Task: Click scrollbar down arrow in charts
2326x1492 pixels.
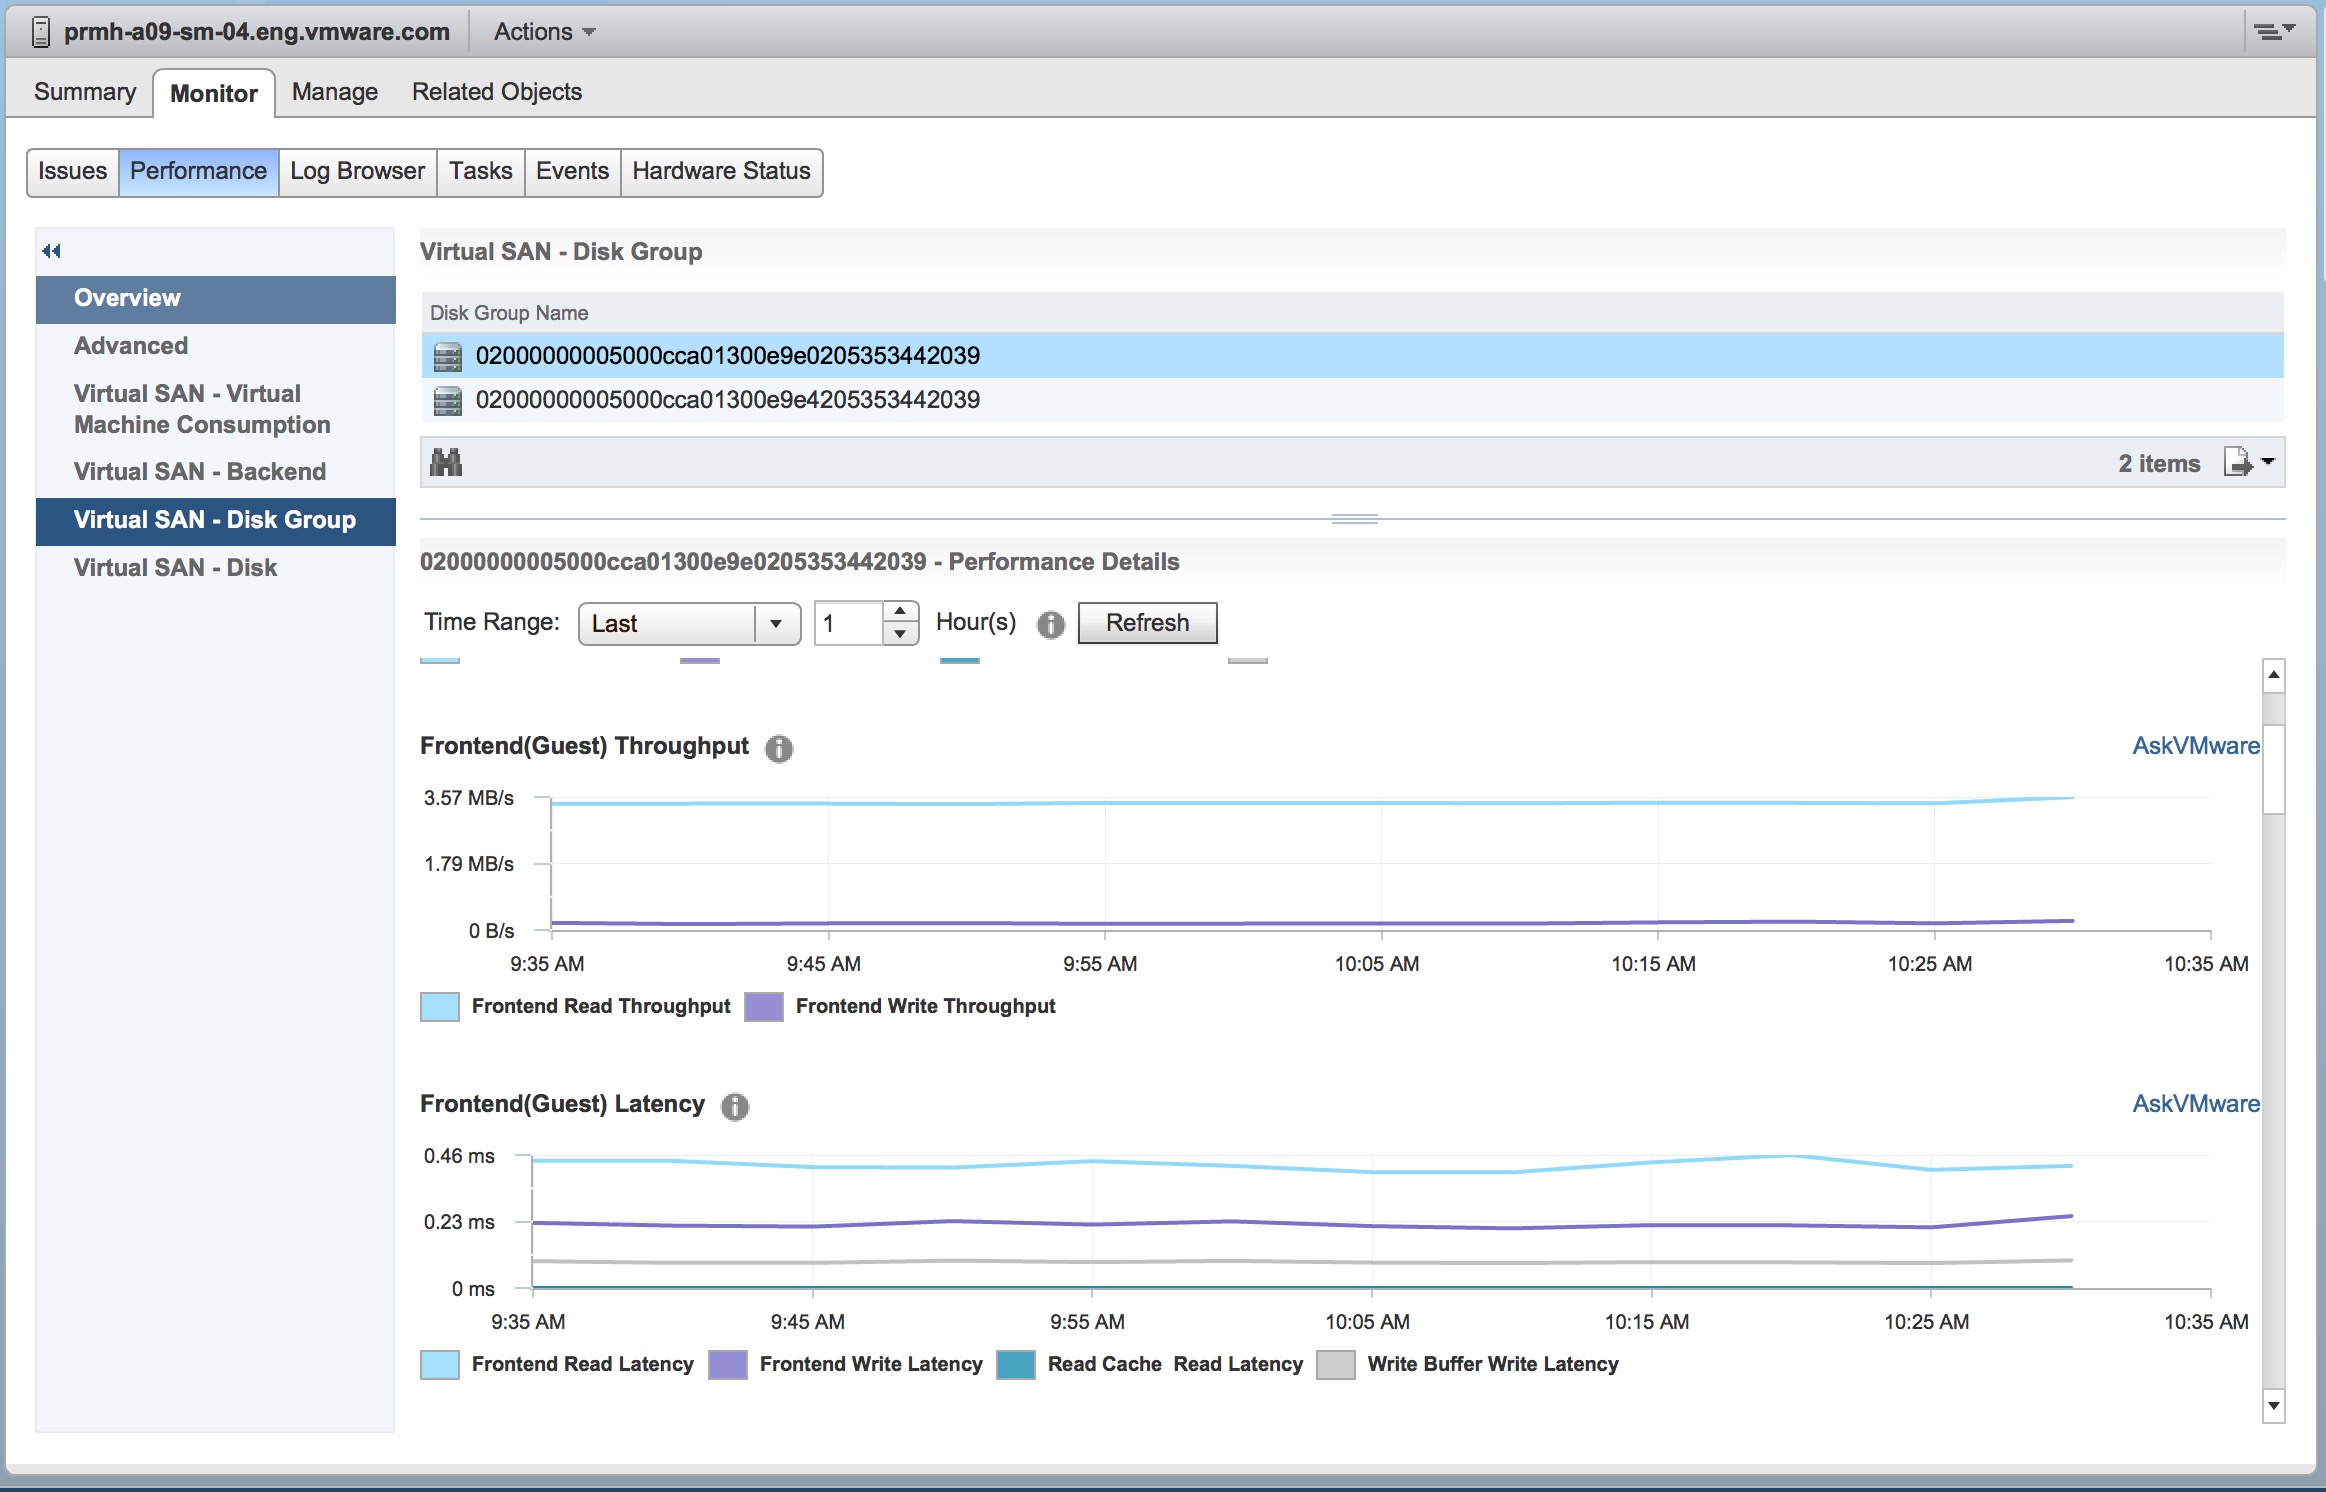Action: point(2273,1405)
